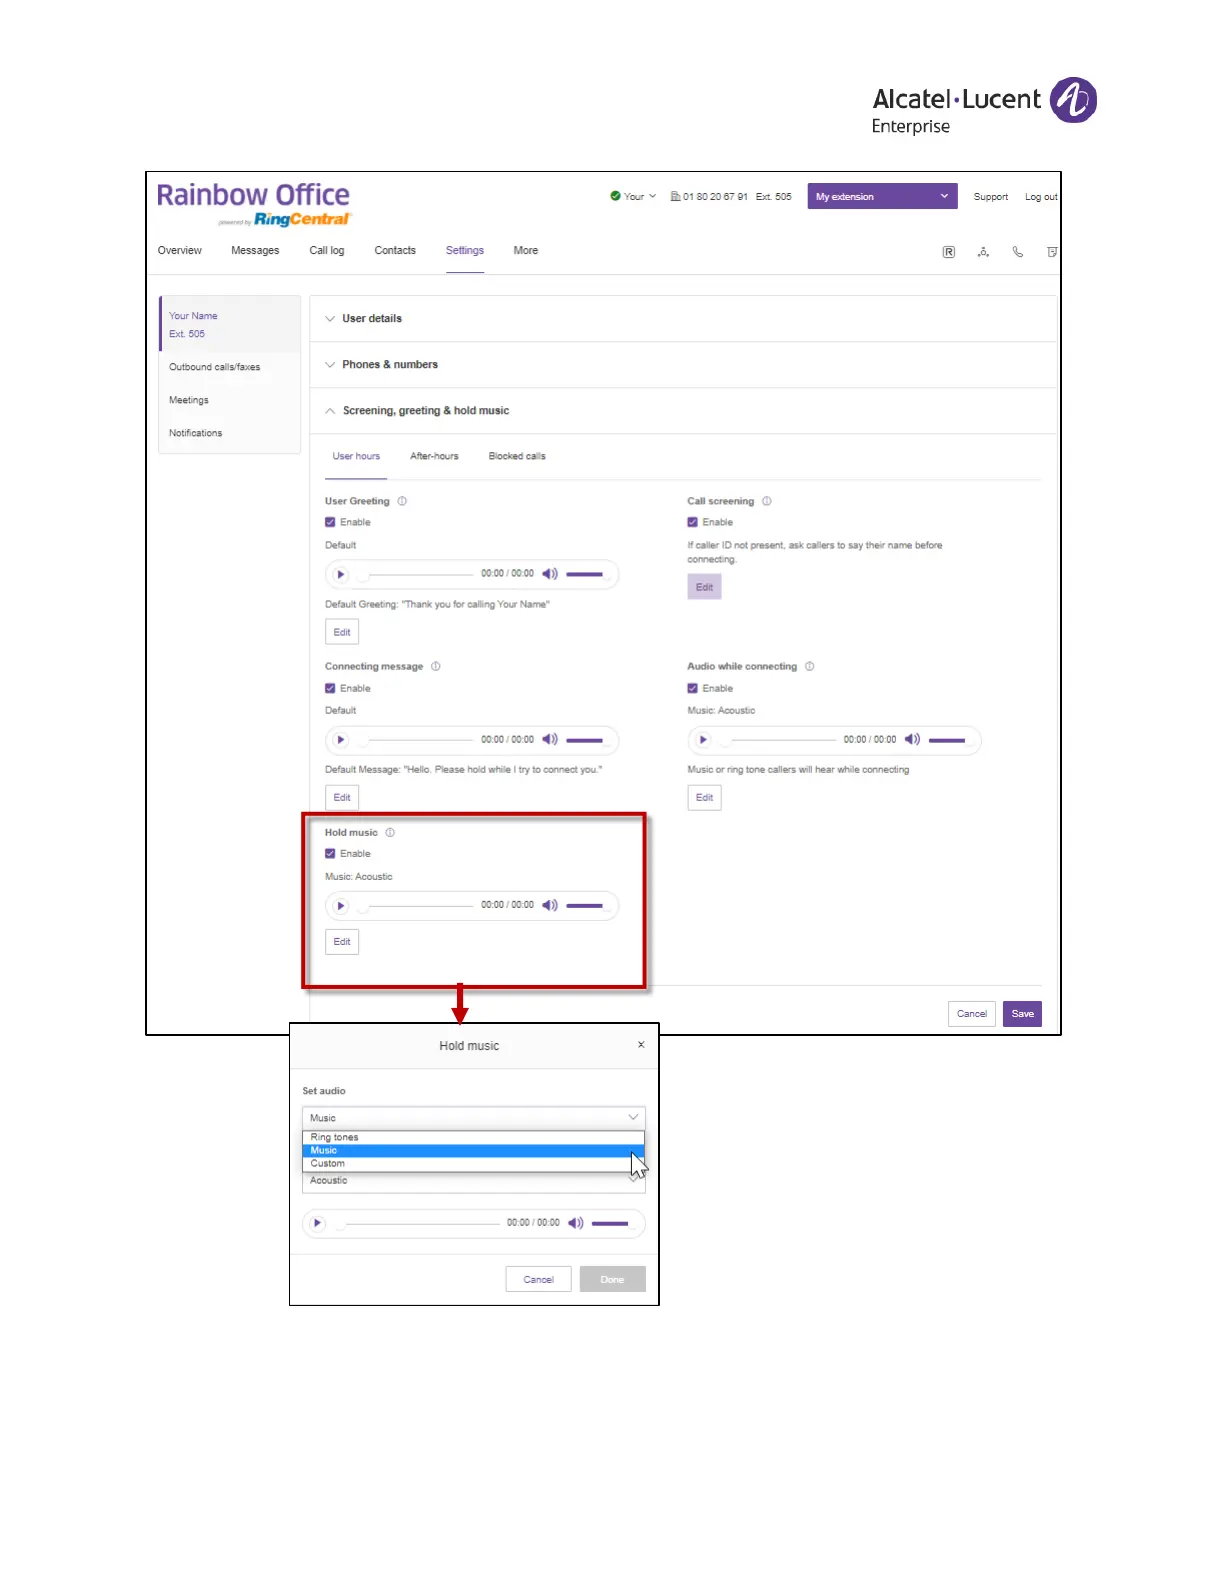Toggle Audio while connecting Enable checkbox

coord(692,688)
